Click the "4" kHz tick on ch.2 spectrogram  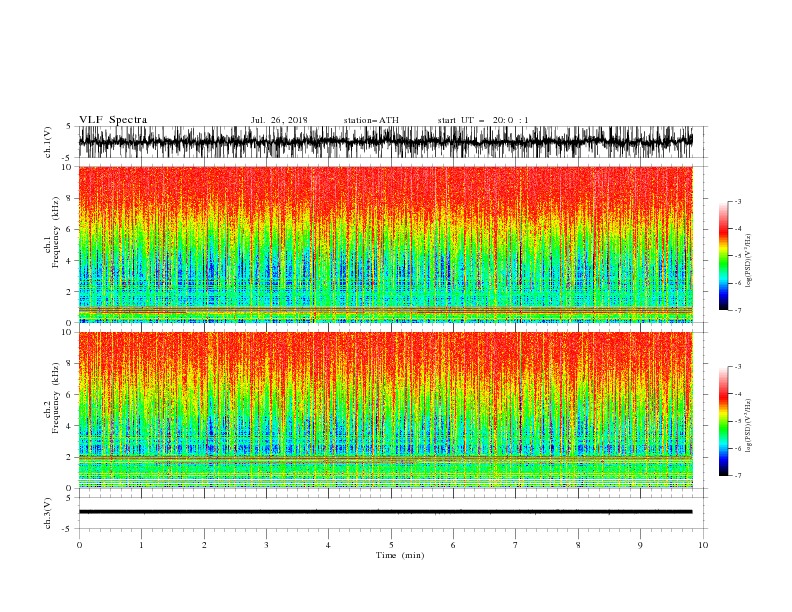69,426
